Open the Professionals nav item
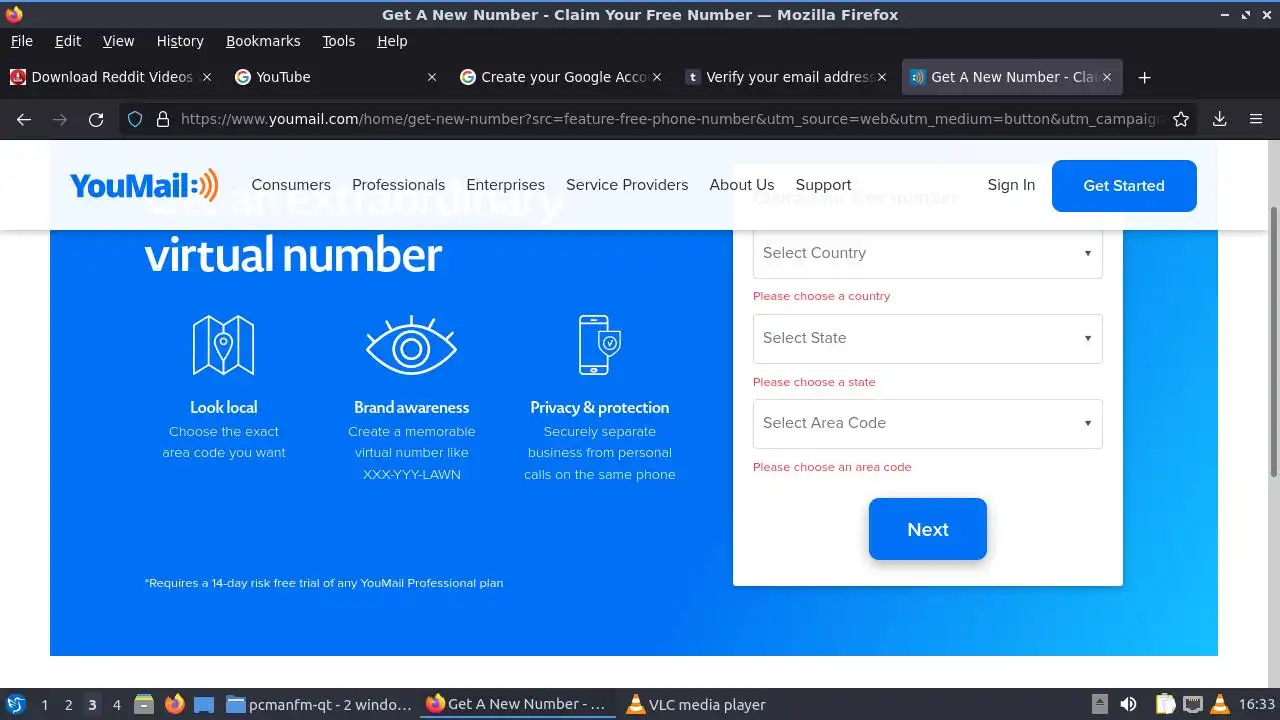This screenshot has height=720, width=1280. click(x=398, y=185)
